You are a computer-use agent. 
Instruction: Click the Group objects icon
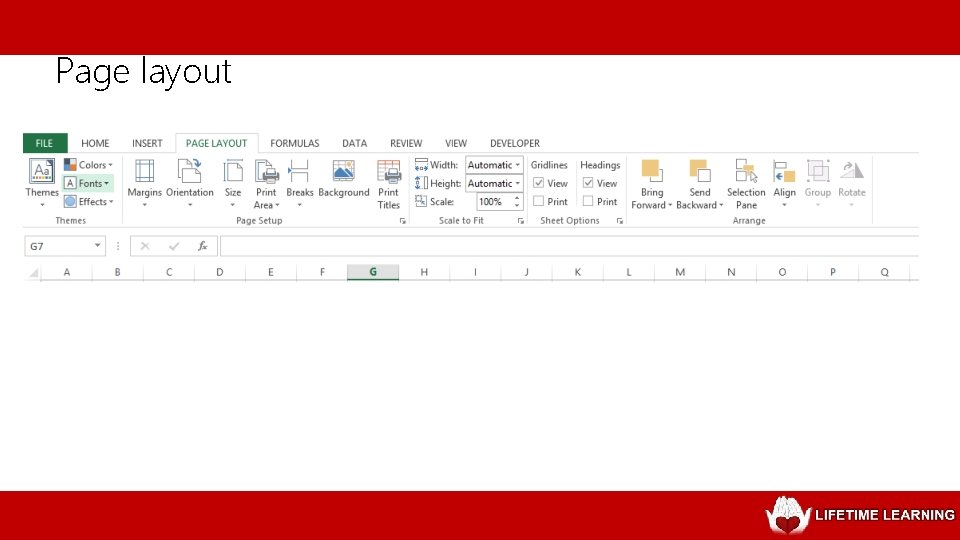coord(817,171)
